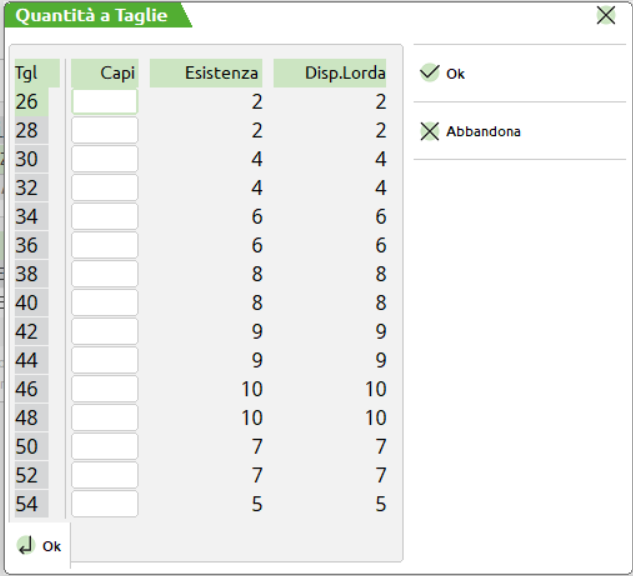Select the size 40 row label
The width and height of the screenshot is (633, 576).
[27, 303]
